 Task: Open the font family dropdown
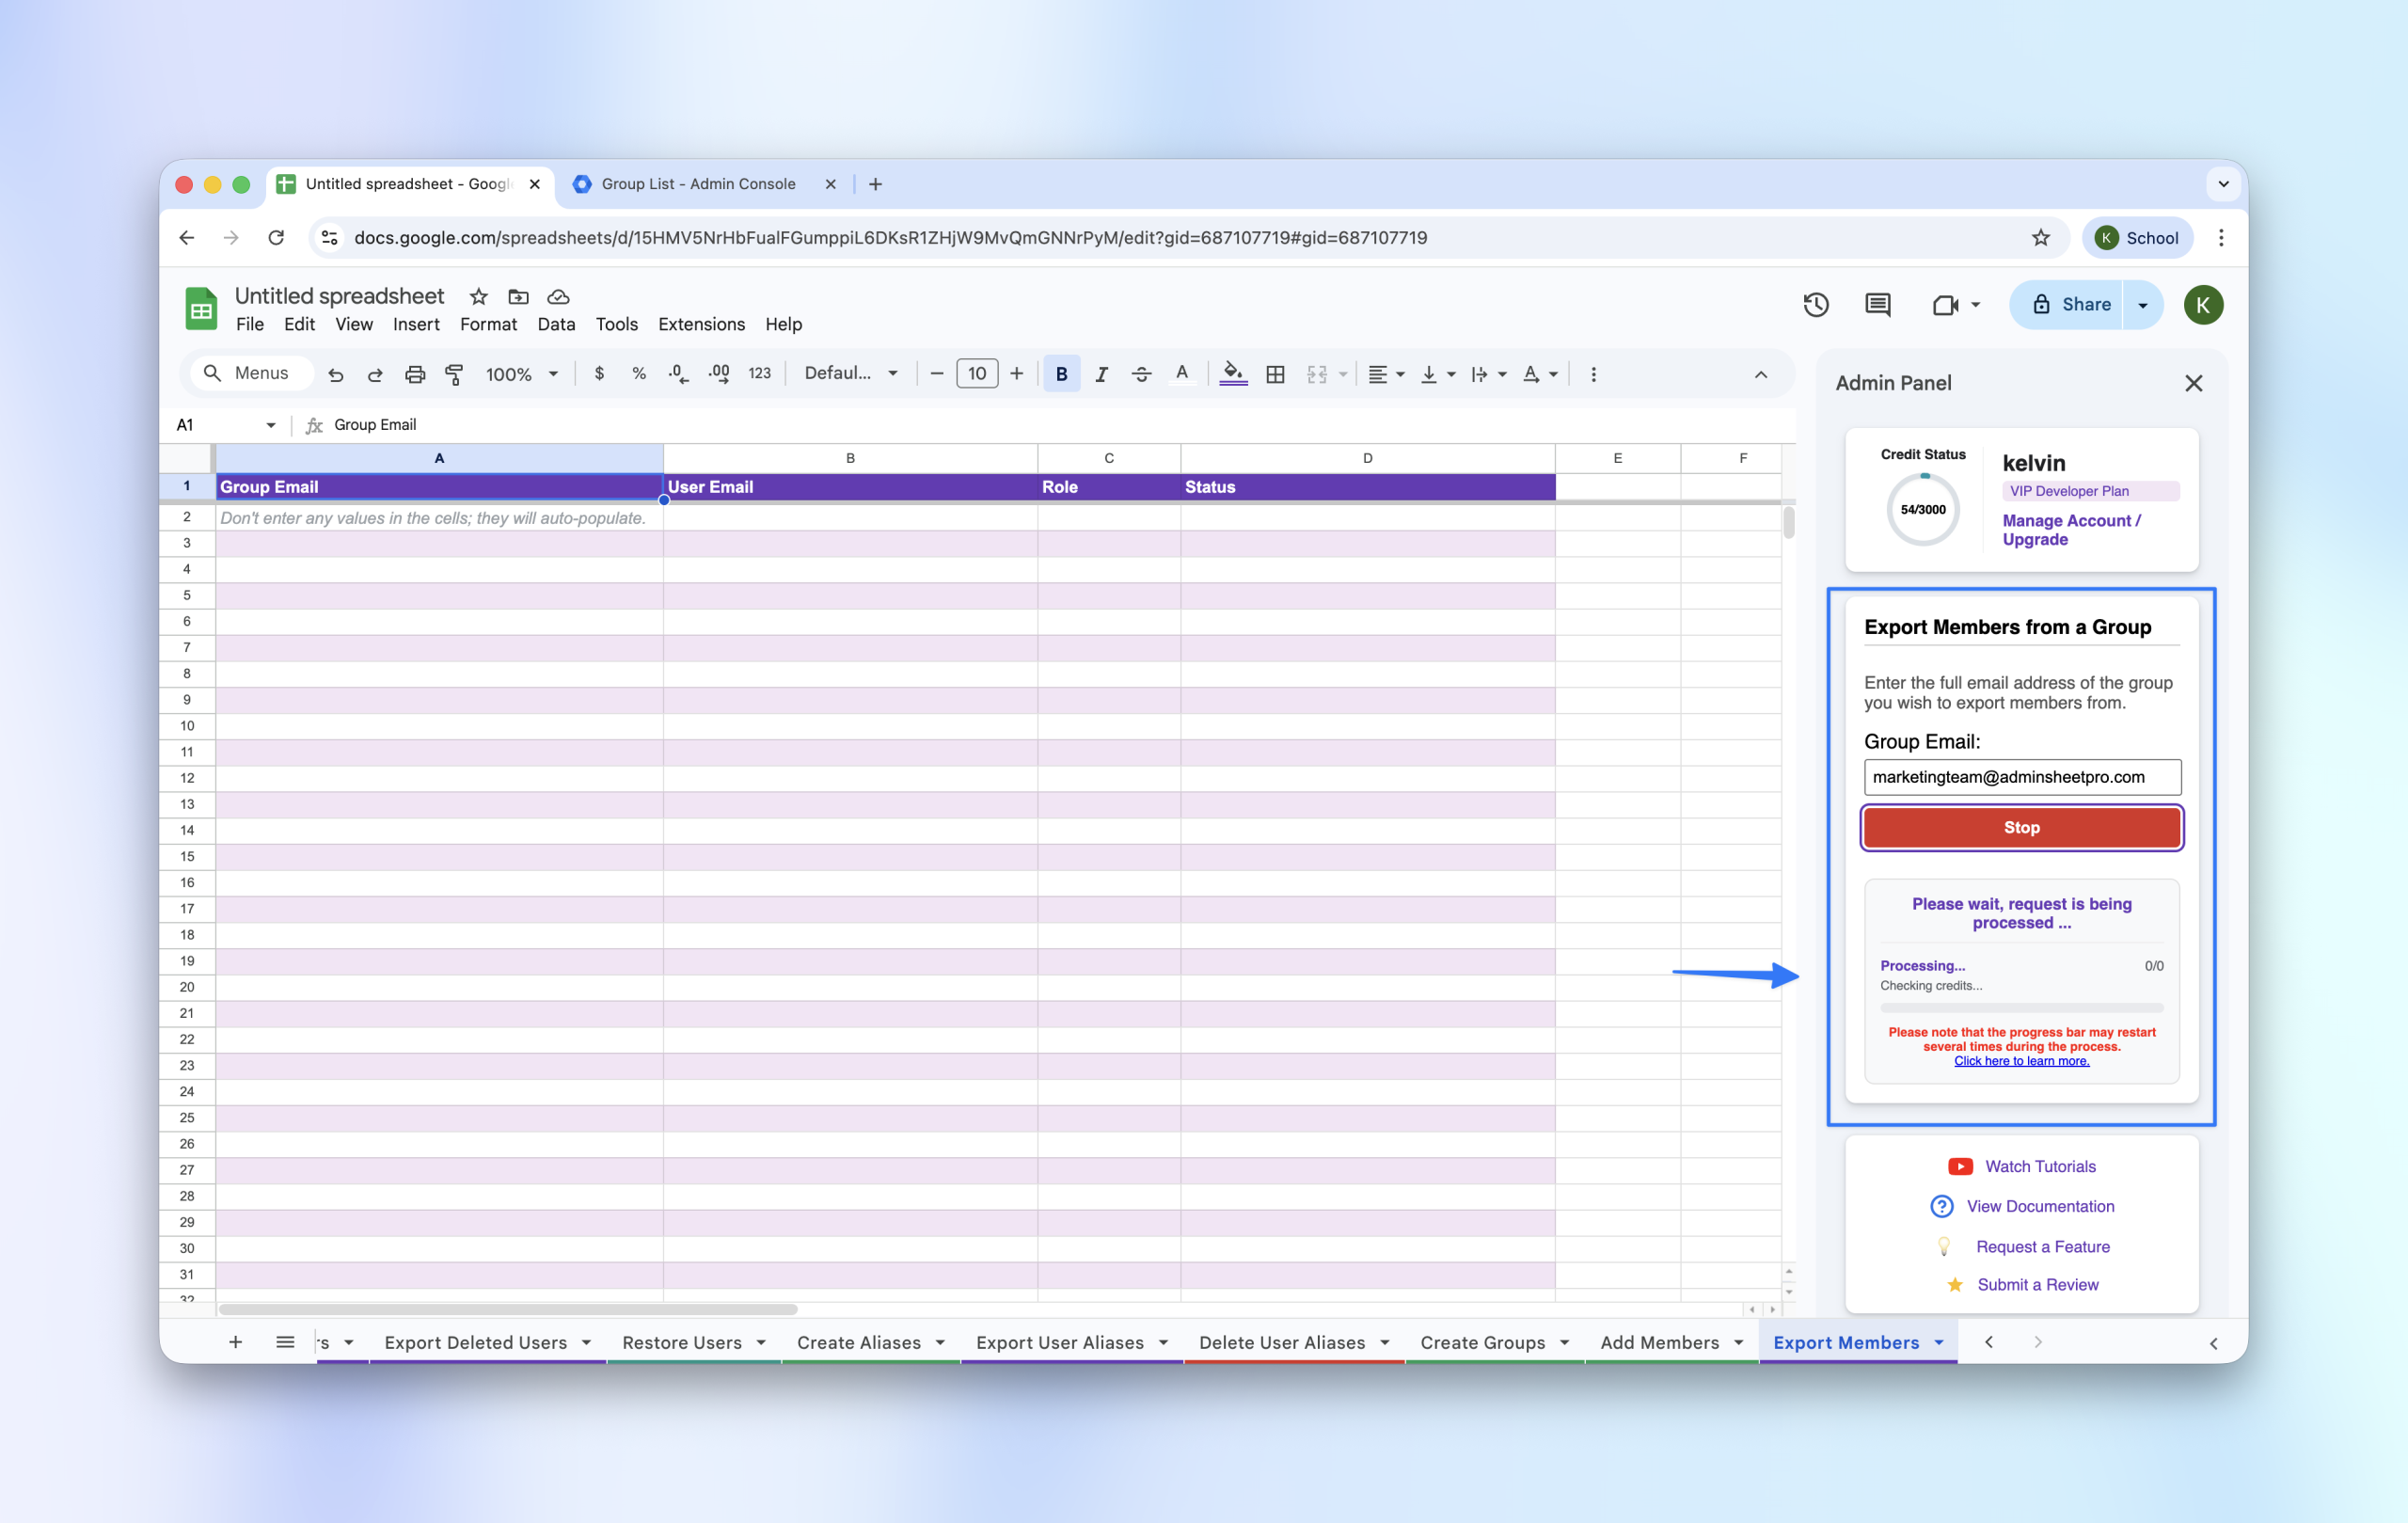[851, 374]
